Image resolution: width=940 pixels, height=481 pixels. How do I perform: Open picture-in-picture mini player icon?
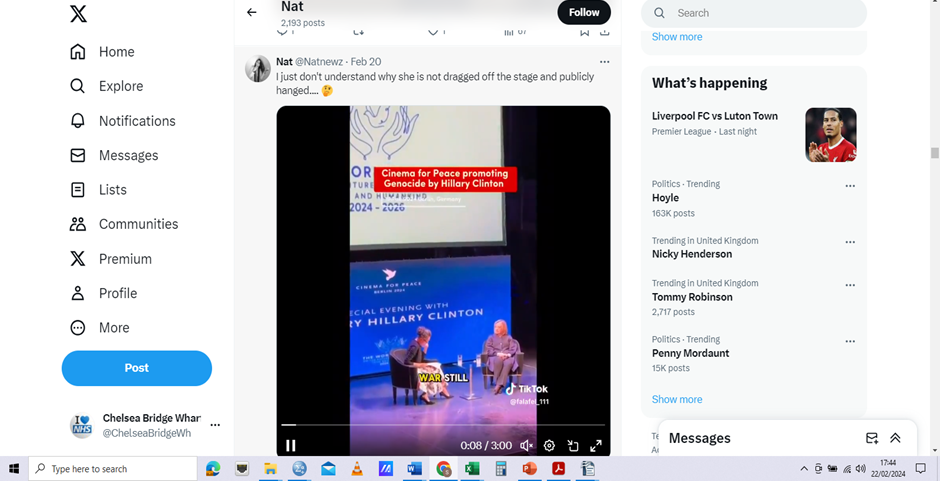click(x=573, y=446)
